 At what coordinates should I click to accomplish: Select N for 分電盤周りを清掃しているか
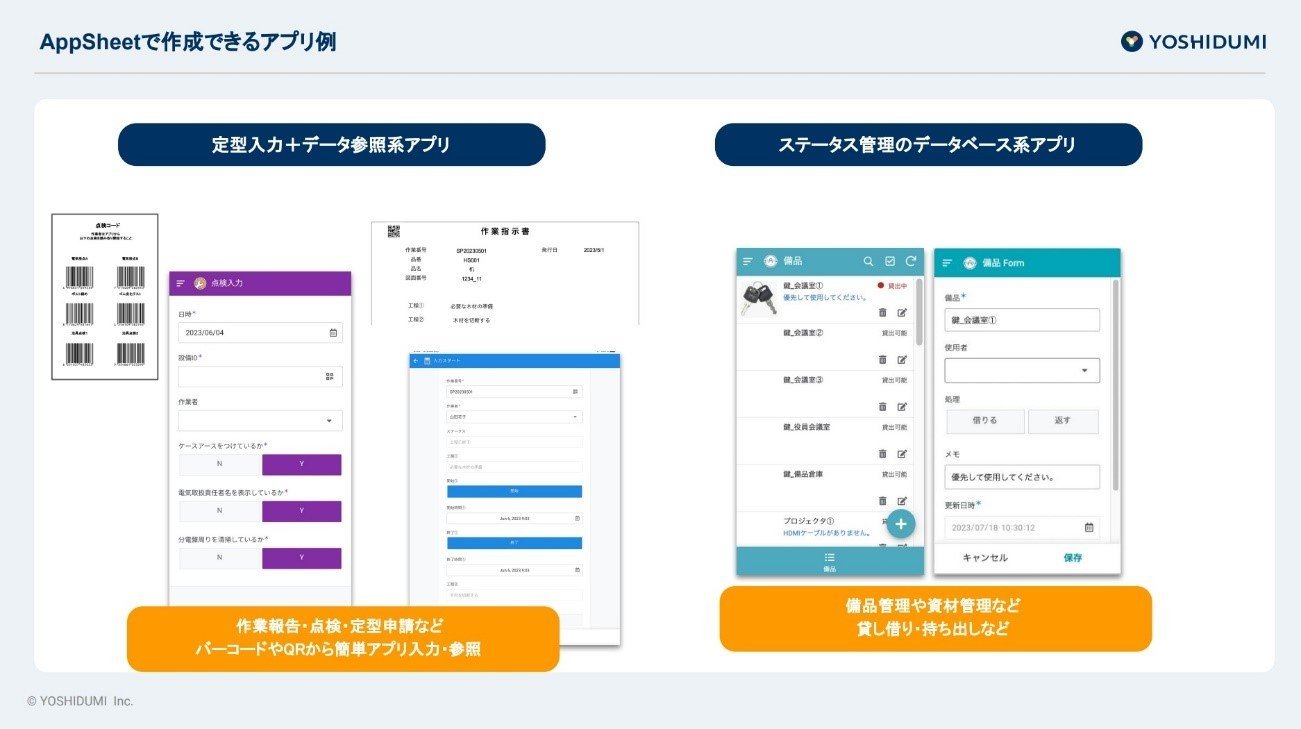point(220,558)
